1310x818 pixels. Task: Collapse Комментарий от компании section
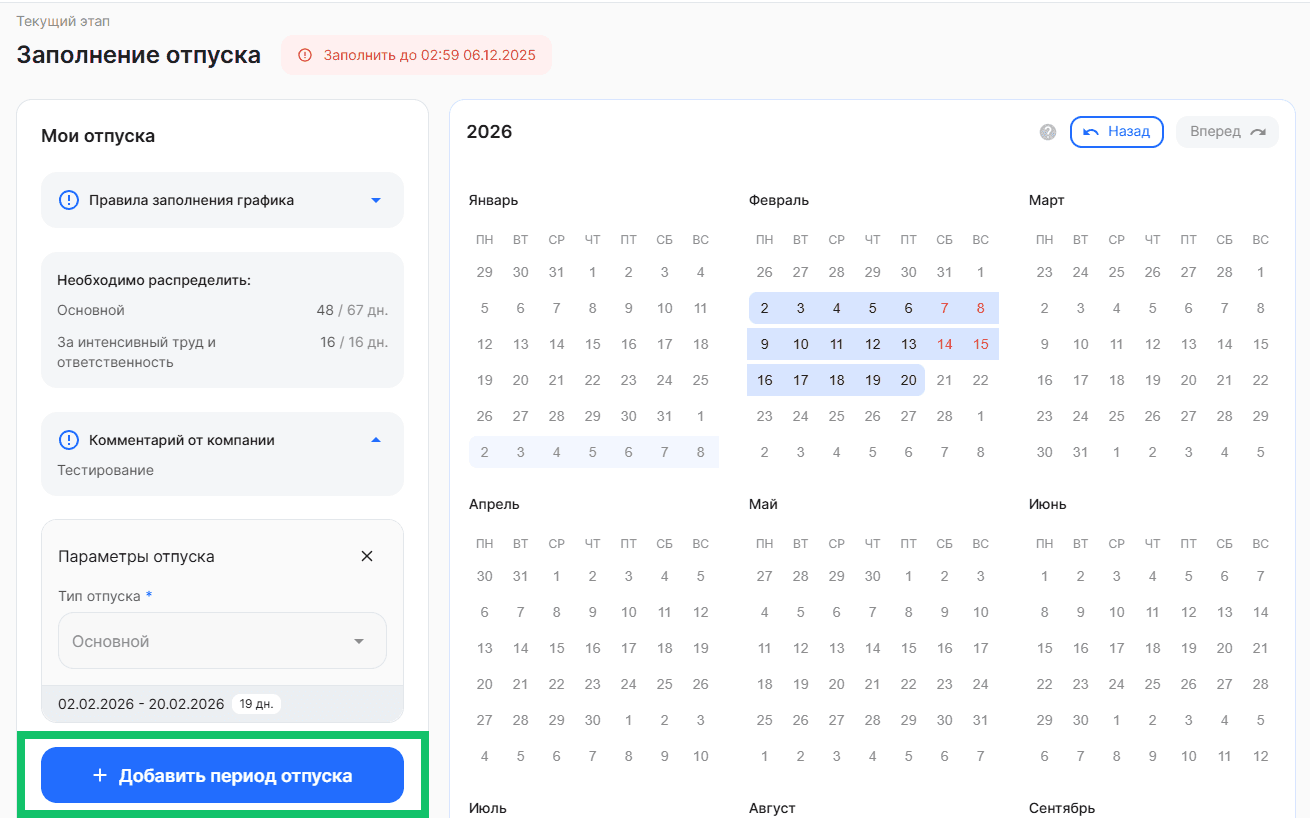(376, 440)
